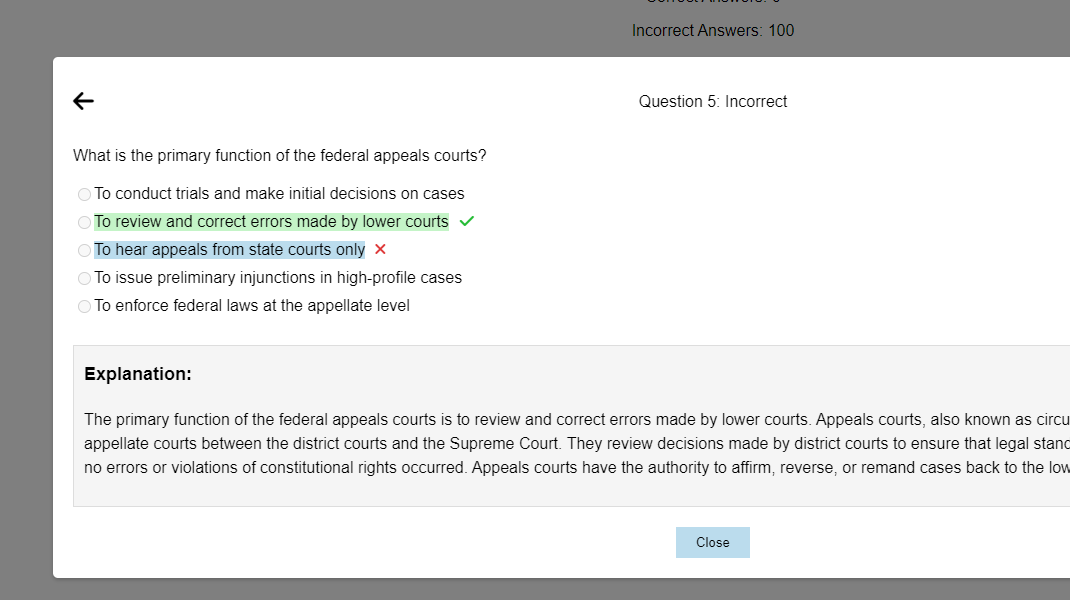Select radio for 'To review and correct errors'
The width and height of the screenshot is (1070, 600).
click(84, 222)
